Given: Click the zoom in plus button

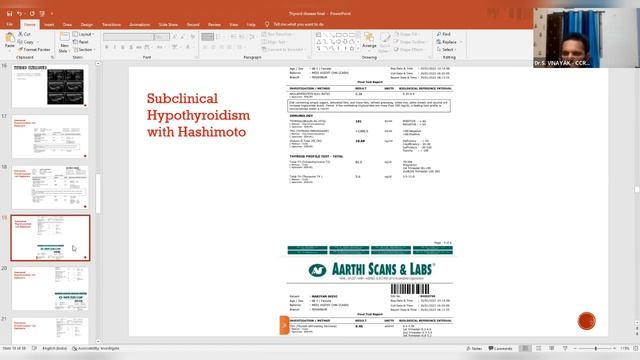Looking at the screenshot, I should 615,349.
